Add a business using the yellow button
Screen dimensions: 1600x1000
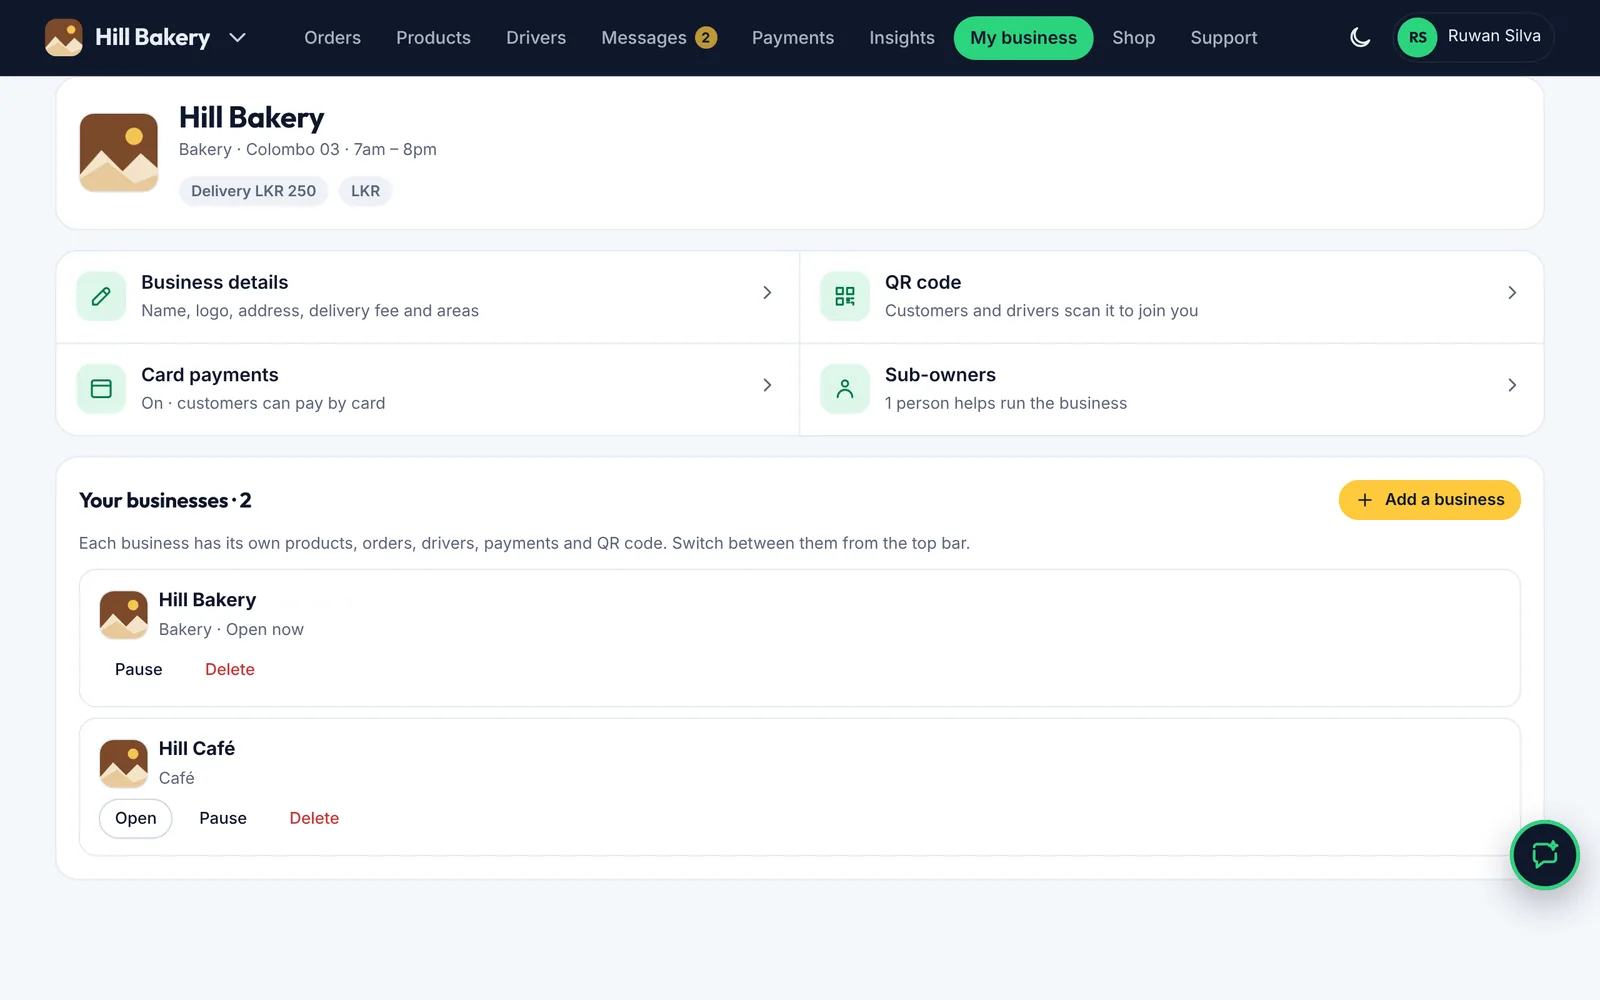[x=1429, y=500]
